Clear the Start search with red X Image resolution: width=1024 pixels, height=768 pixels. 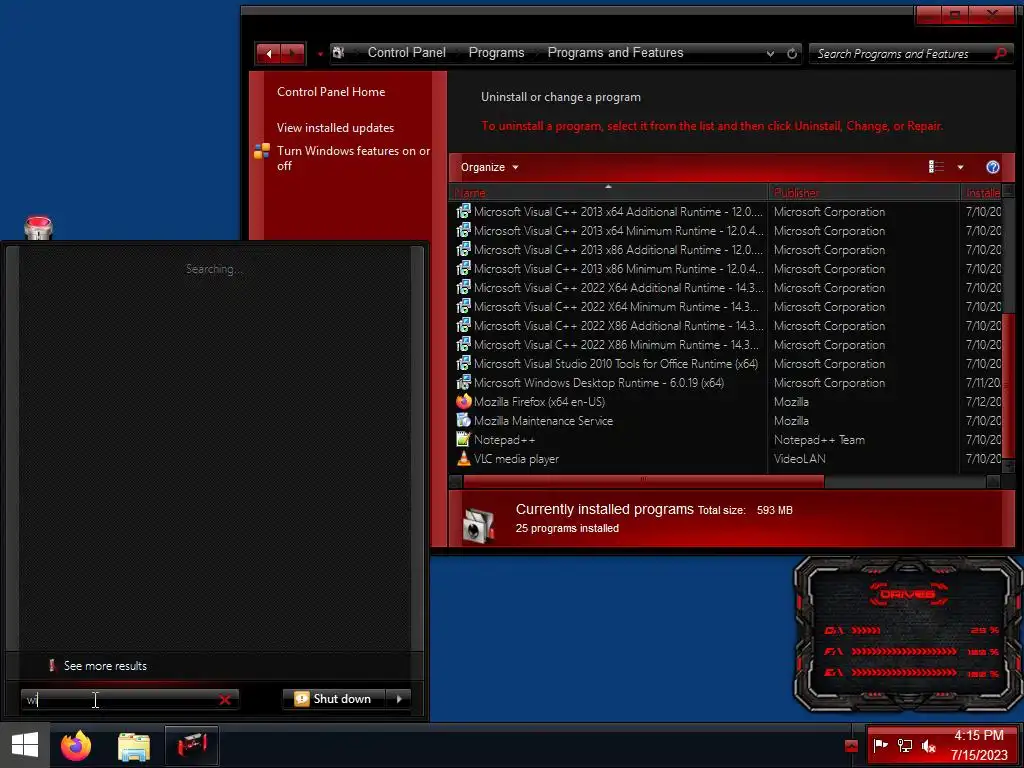coord(225,699)
